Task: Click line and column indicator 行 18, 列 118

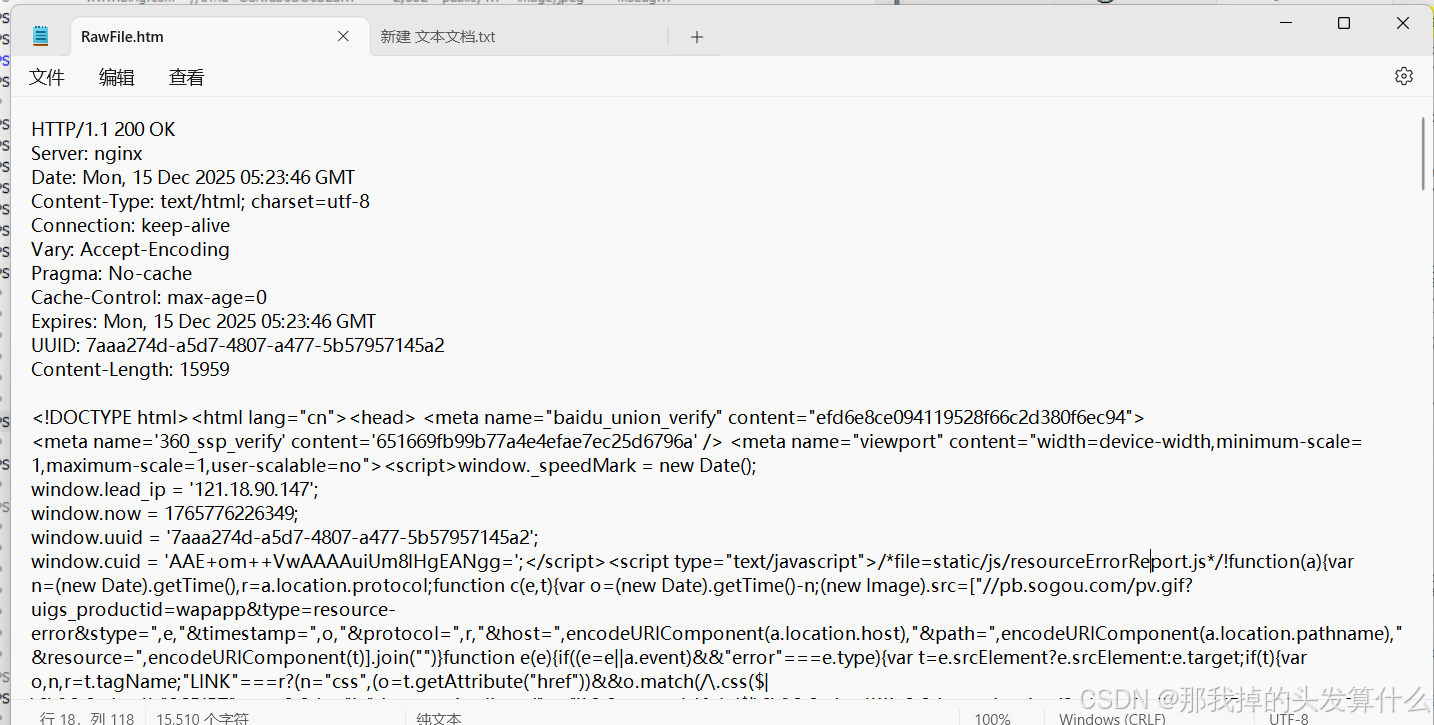Action: 87,718
